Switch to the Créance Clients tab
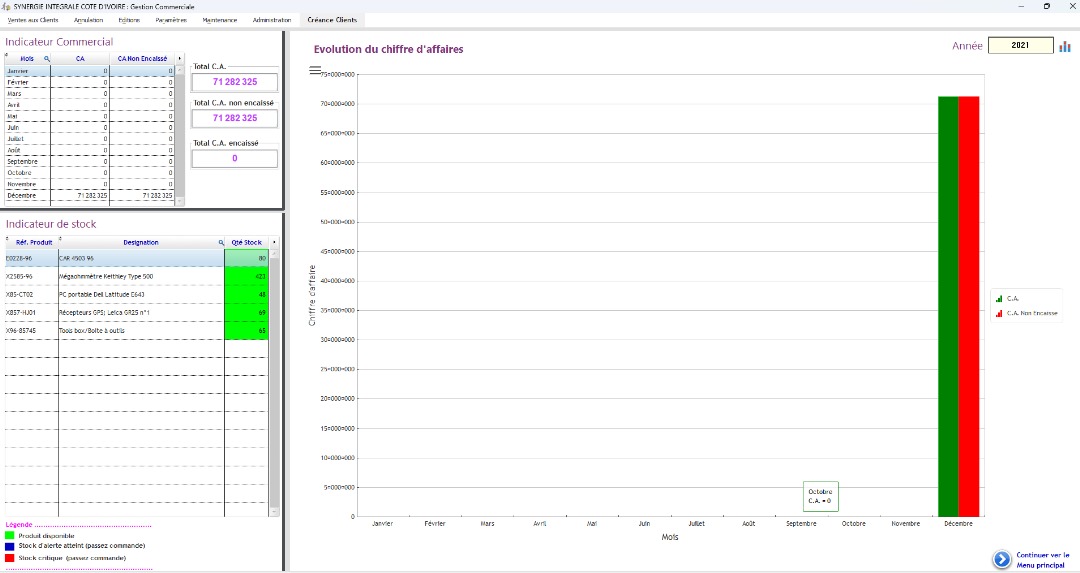Viewport: 1080px width, 573px height. pyautogui.click(x=332, y=20)
